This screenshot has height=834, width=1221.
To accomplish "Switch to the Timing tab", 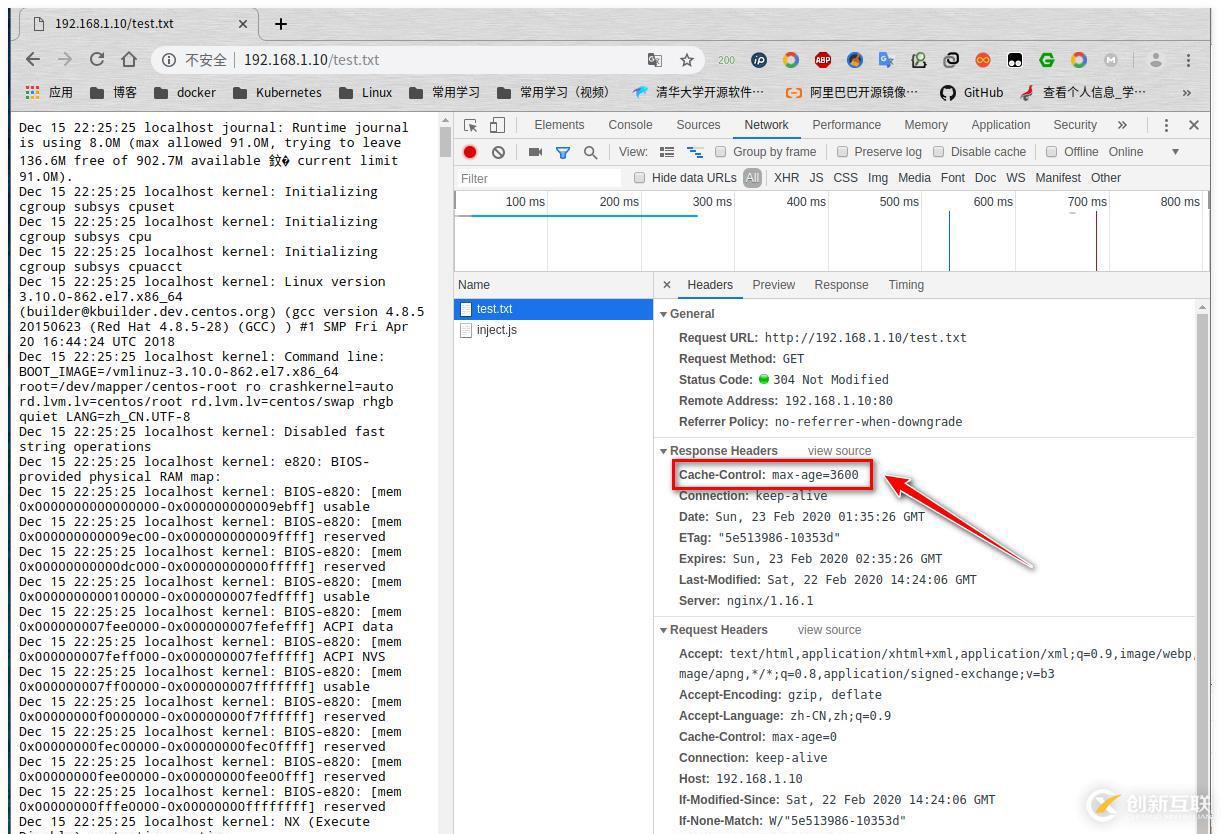I will pos(906,285).
